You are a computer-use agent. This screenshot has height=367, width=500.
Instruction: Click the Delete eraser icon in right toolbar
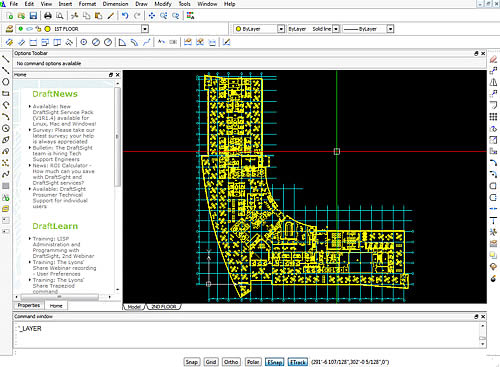click(x=493, y=59)
